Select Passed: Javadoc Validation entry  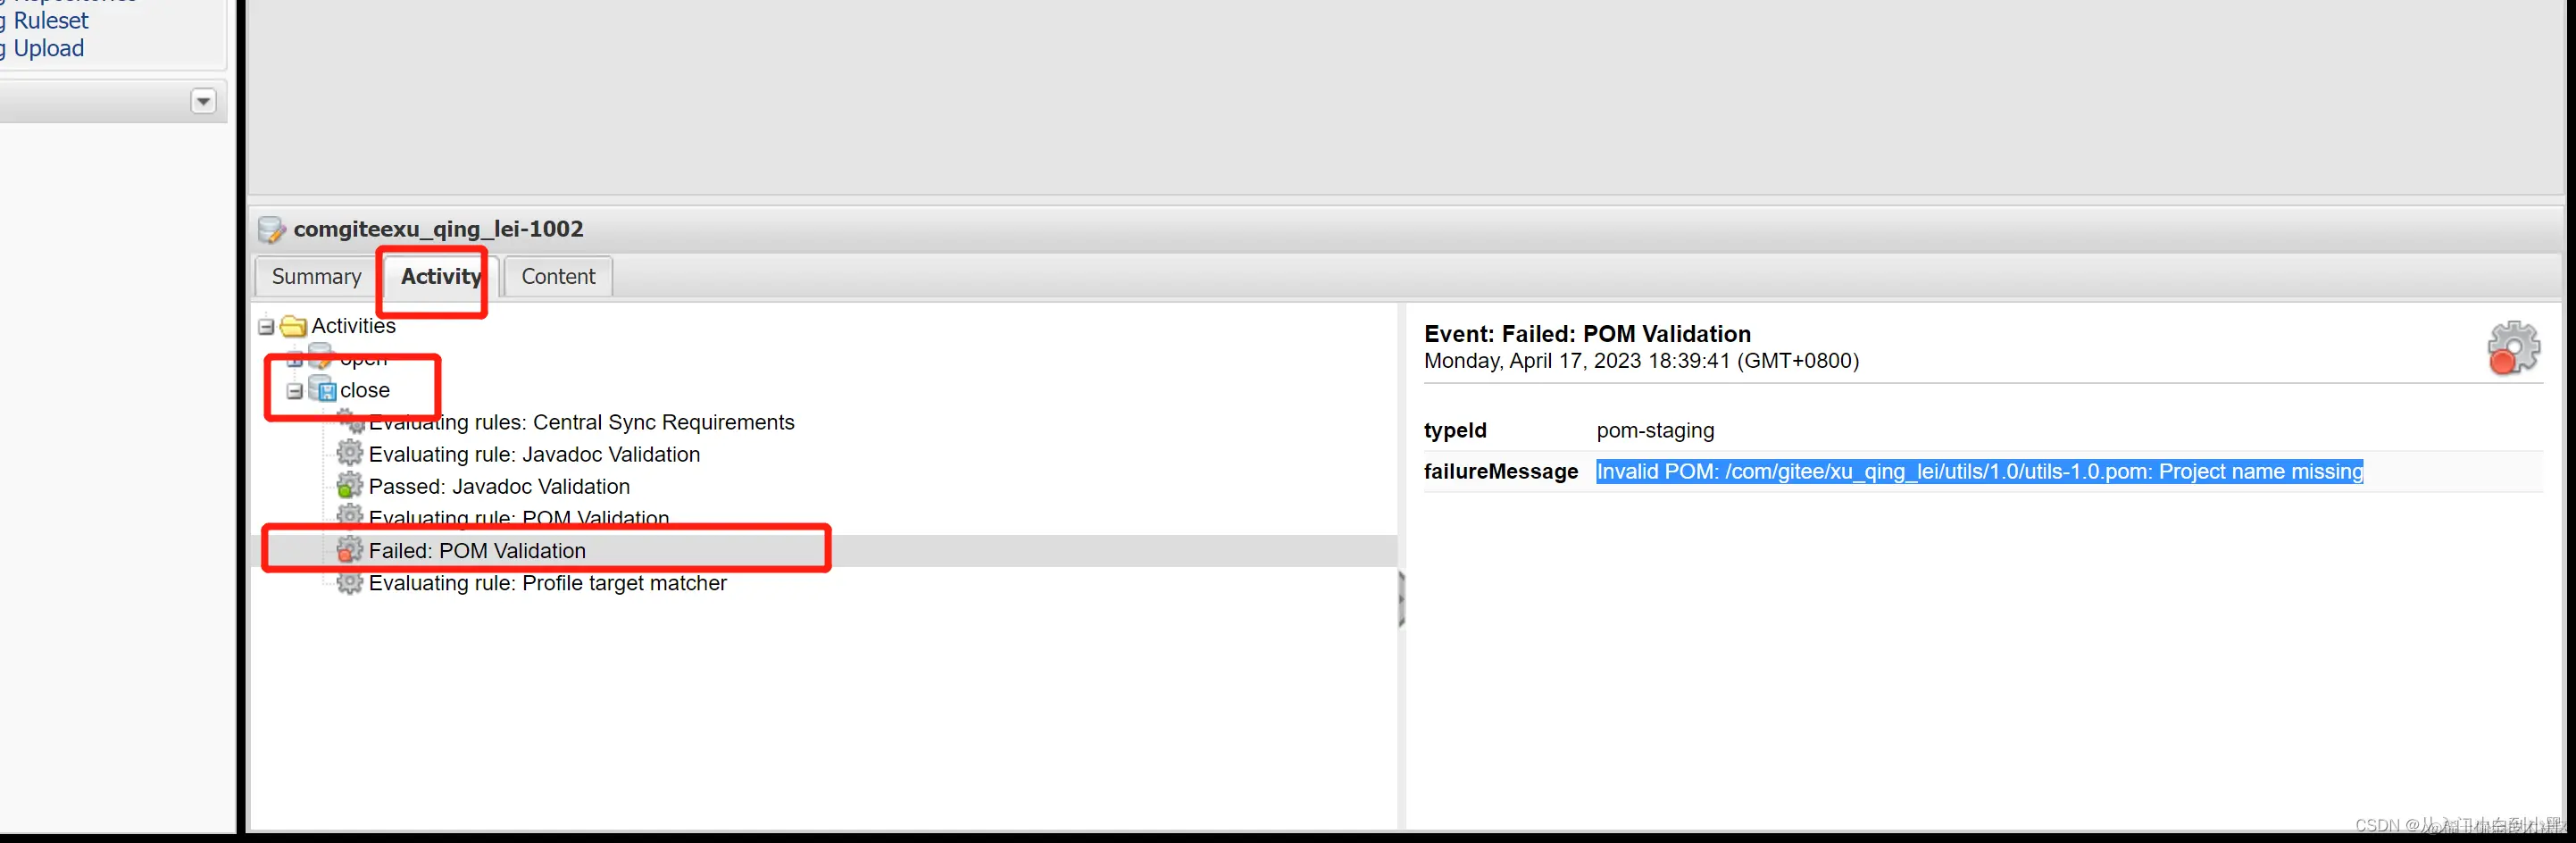click(x=499, y=487)
